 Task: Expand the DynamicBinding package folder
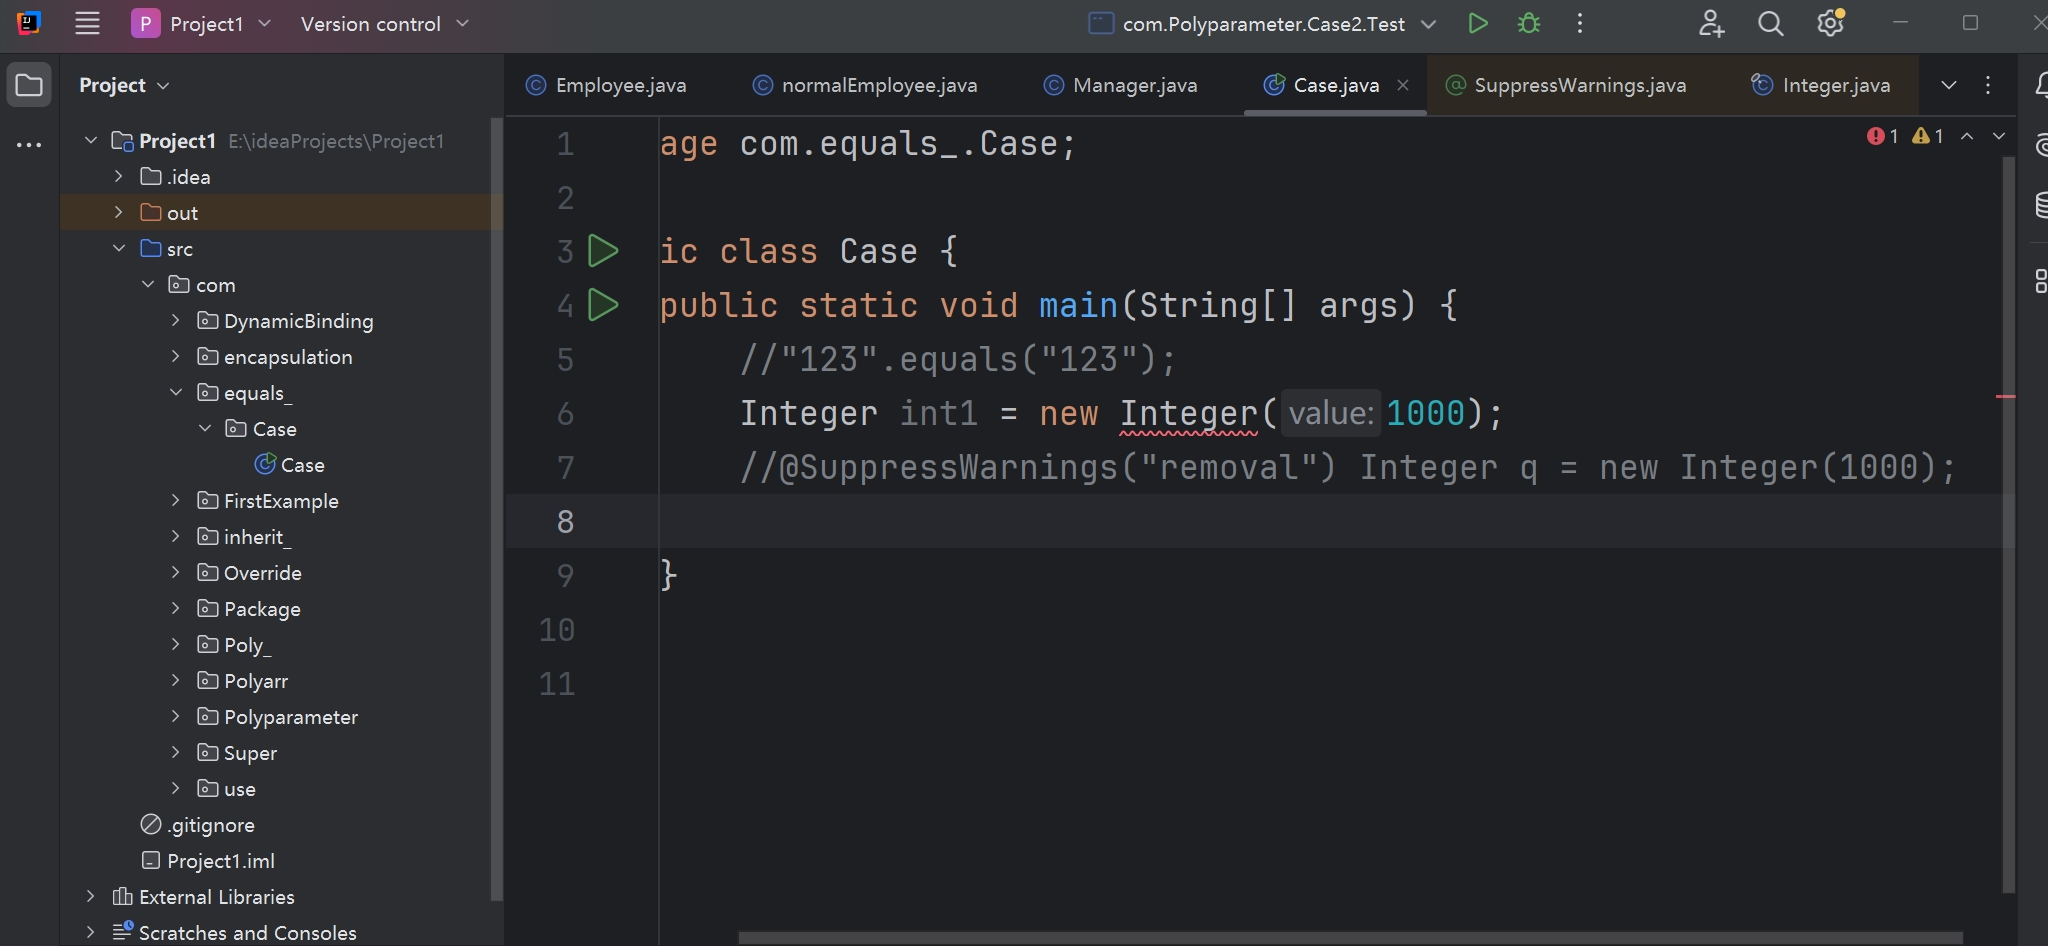[176, 321]
